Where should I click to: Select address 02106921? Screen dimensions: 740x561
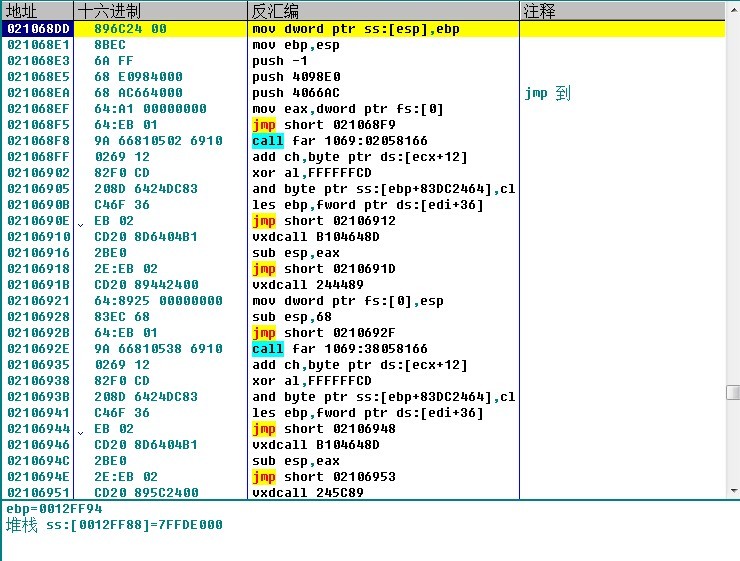tap(38, 301)
